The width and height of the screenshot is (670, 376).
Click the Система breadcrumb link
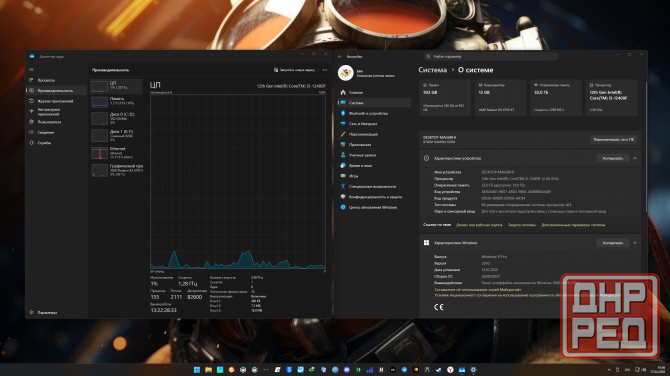click(432, 70)
